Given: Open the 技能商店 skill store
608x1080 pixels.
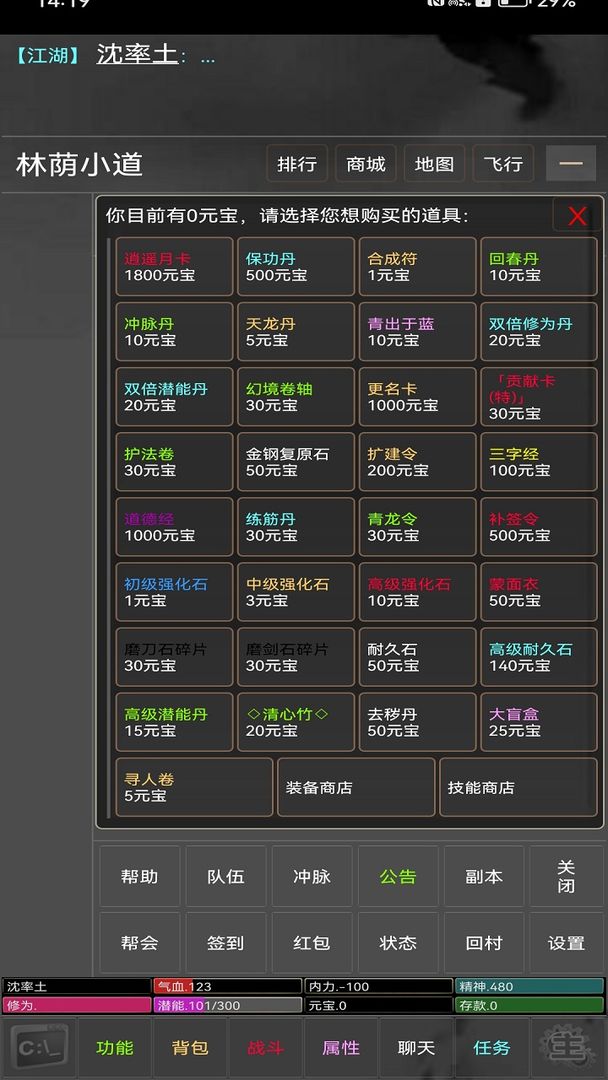Looking at the screenshot, I should 517,787.
